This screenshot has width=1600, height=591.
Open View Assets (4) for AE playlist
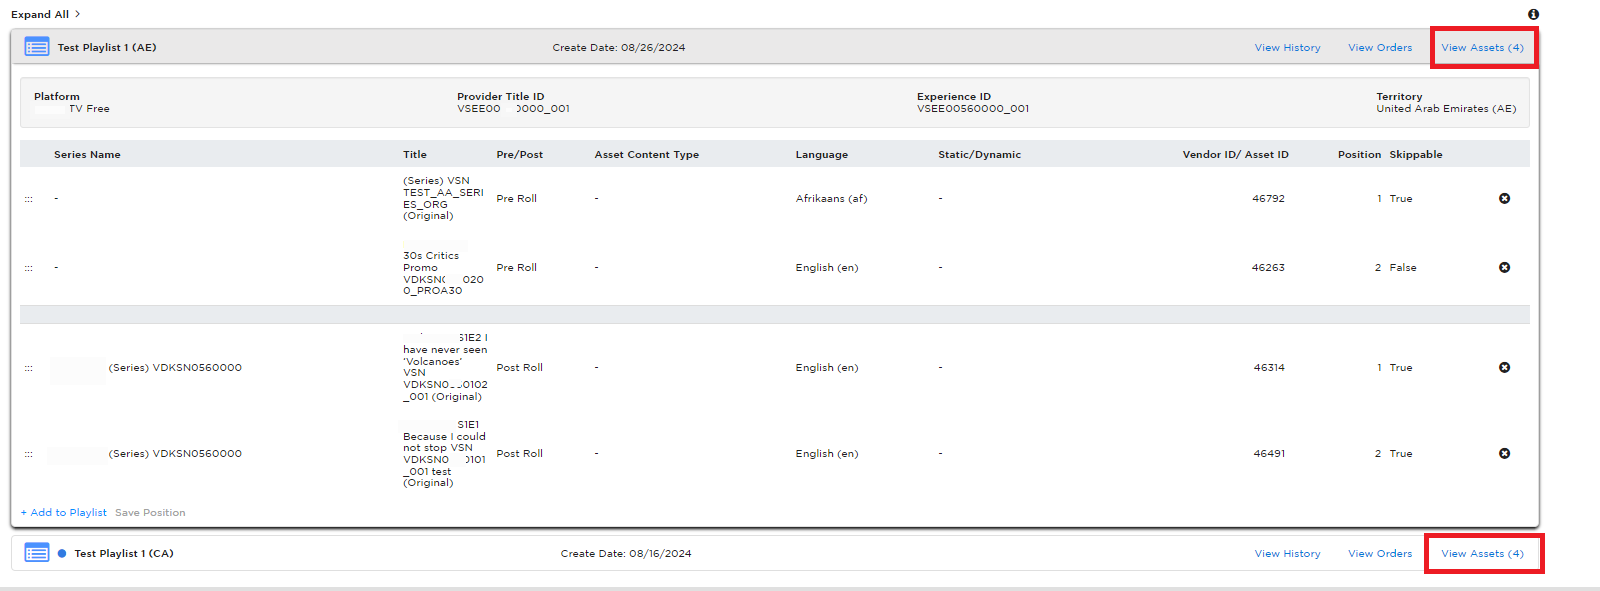click(x=1482, y=48)
